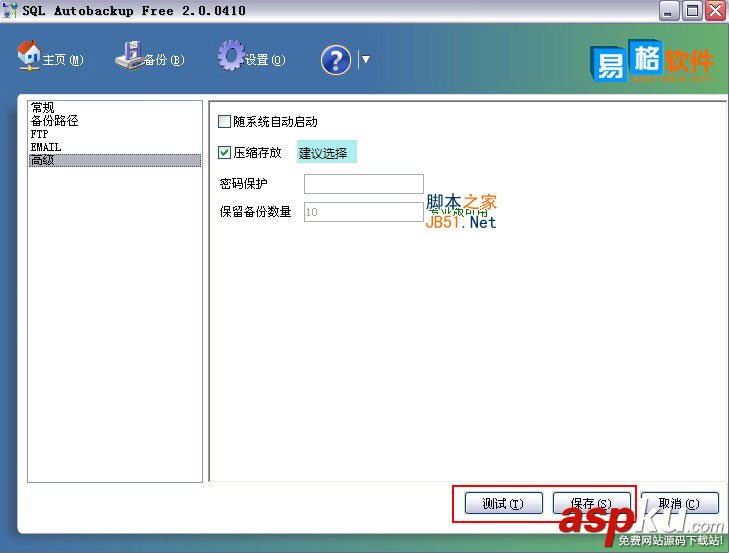Viewport: 729px width, 553px height.
Task: Maximize the SQL Autobackup window
Action: pos(692,10)
